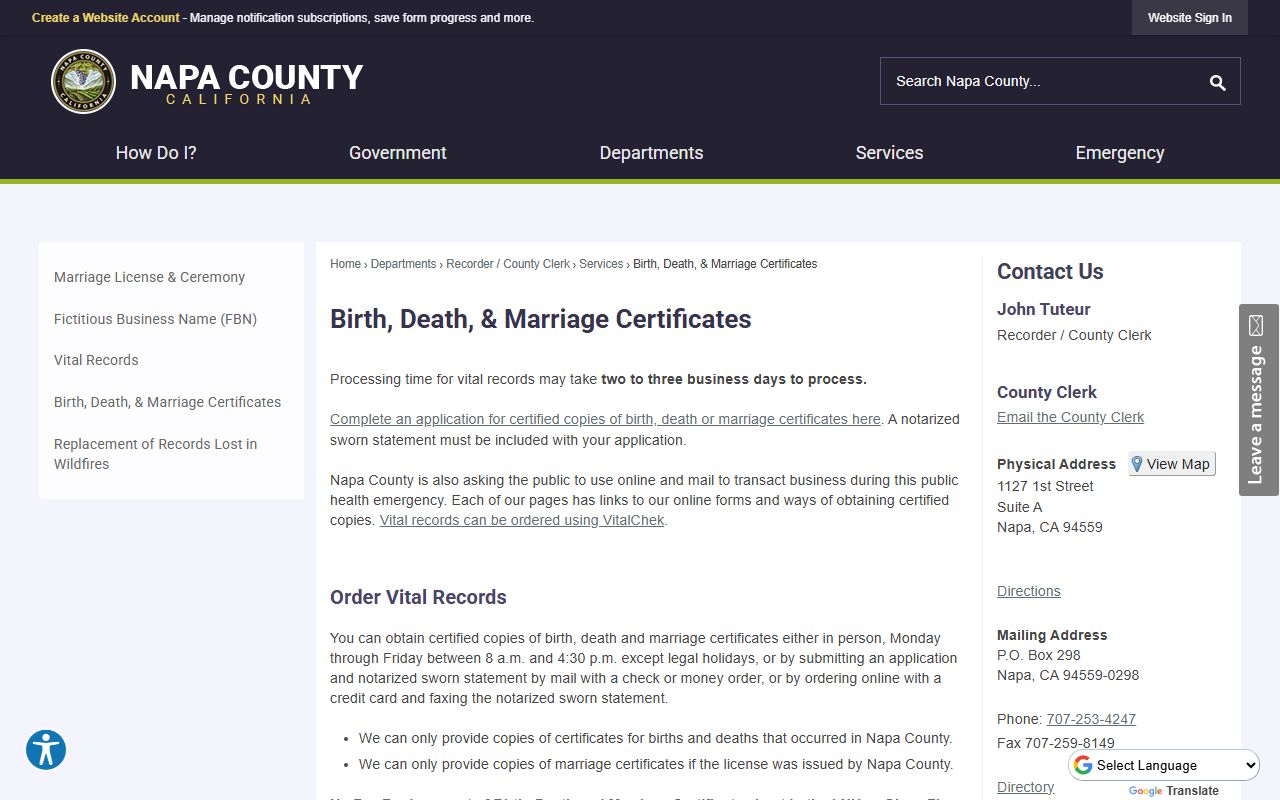The image size is (1280, 800).
Task: Open Marriage License & Ceremony sidebar link
Action: (x=149, y=277)
